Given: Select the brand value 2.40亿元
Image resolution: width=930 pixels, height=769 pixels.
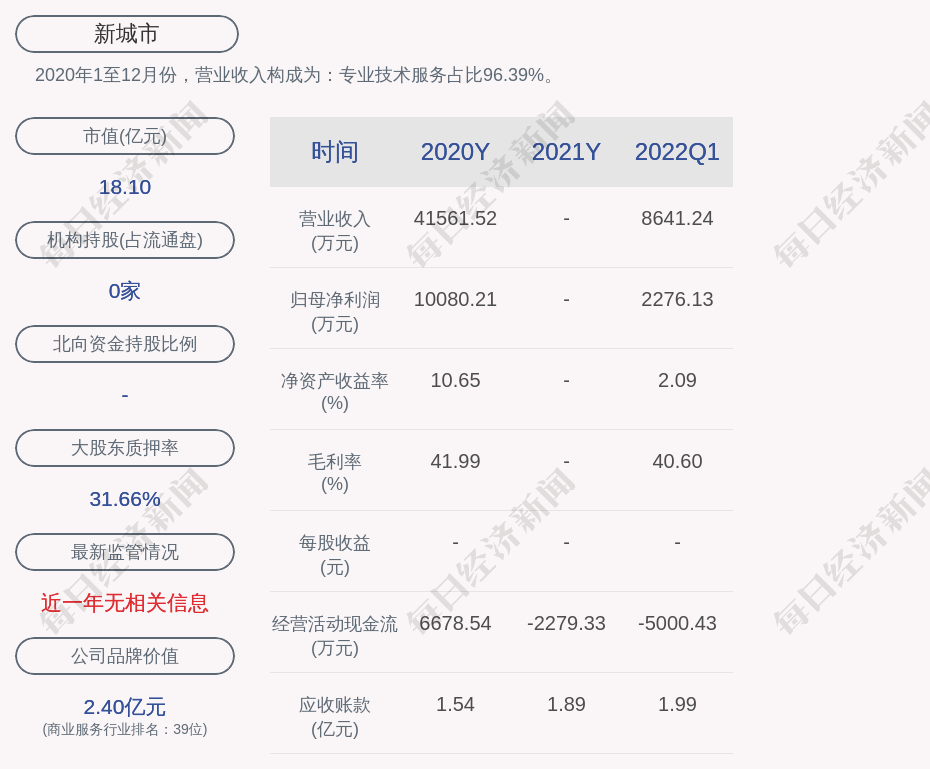Looking at the screenshot, I should point(125,707).
